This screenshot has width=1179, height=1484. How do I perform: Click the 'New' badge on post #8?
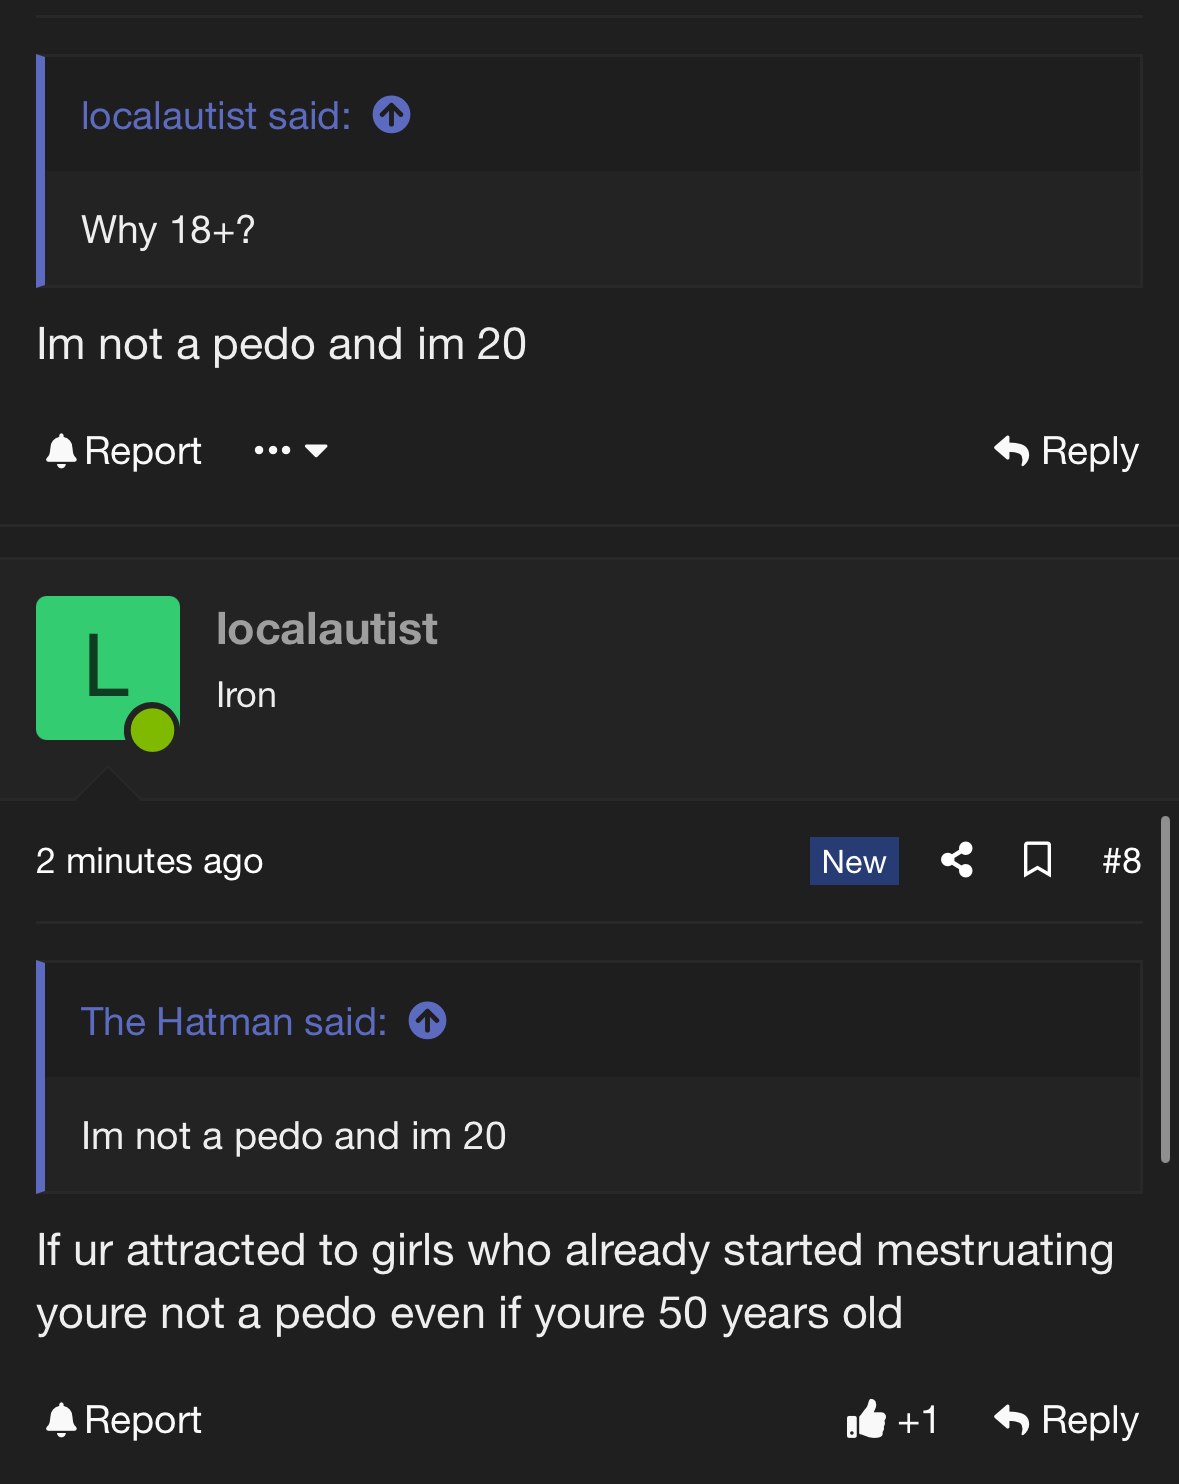click(854, 861)
